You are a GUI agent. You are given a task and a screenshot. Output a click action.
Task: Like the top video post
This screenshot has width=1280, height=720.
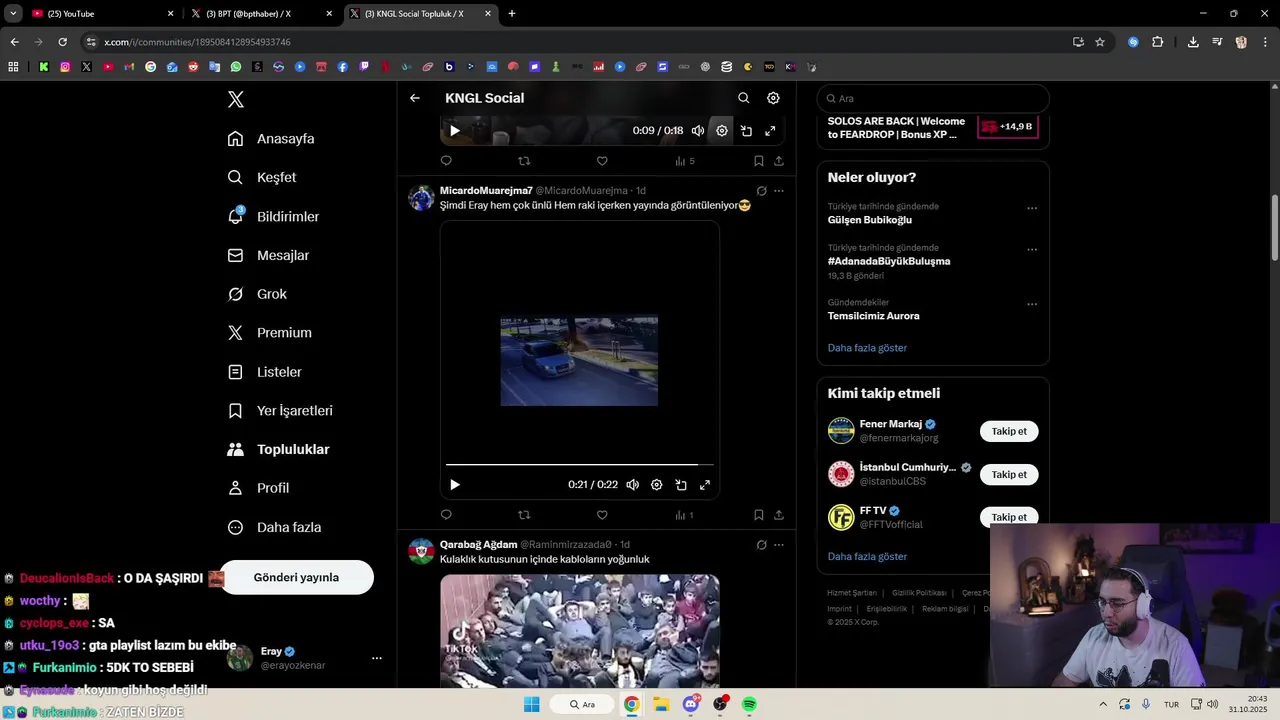tap(602, 161)
